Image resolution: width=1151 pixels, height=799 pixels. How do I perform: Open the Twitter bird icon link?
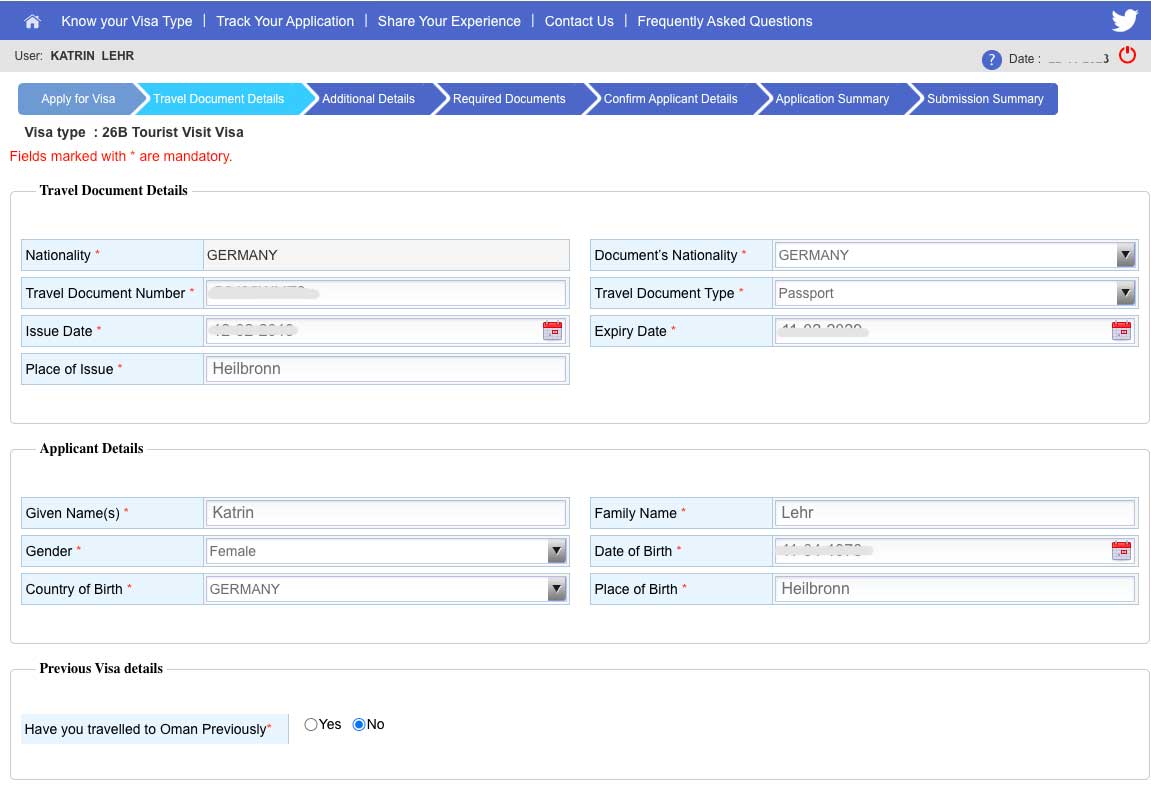click(1124, 21)
